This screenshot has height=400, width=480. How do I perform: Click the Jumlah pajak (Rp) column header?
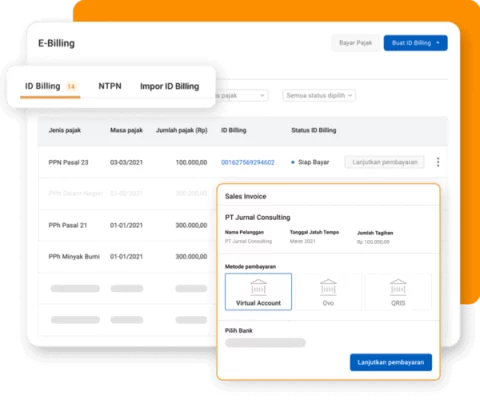tap(182, 130)
